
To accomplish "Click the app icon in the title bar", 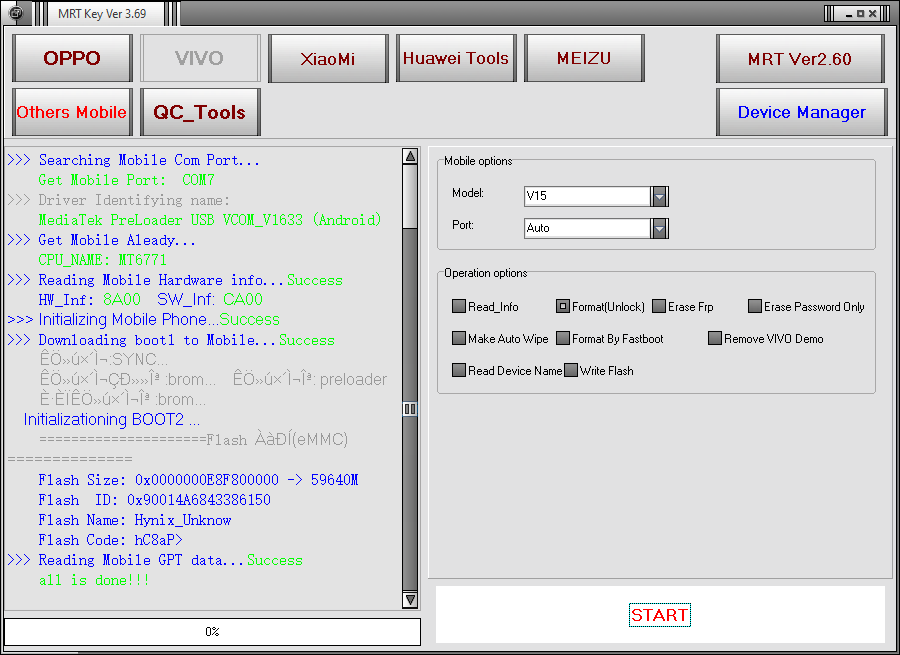I will coord(16,13).
